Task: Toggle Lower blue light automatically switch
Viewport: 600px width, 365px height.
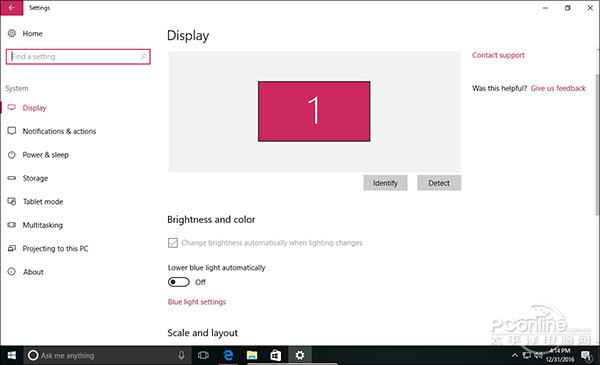Action: click(x=179, y=282)
